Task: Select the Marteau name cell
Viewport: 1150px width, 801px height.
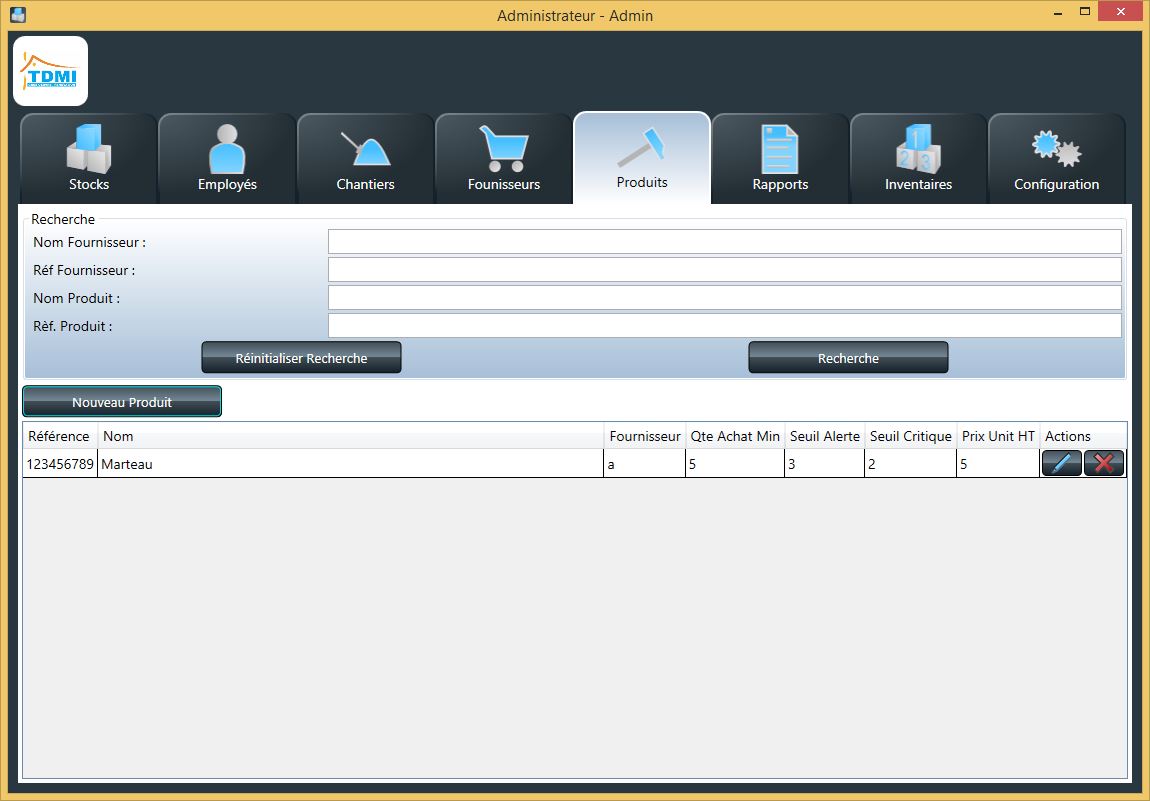Action: (351, 464)
